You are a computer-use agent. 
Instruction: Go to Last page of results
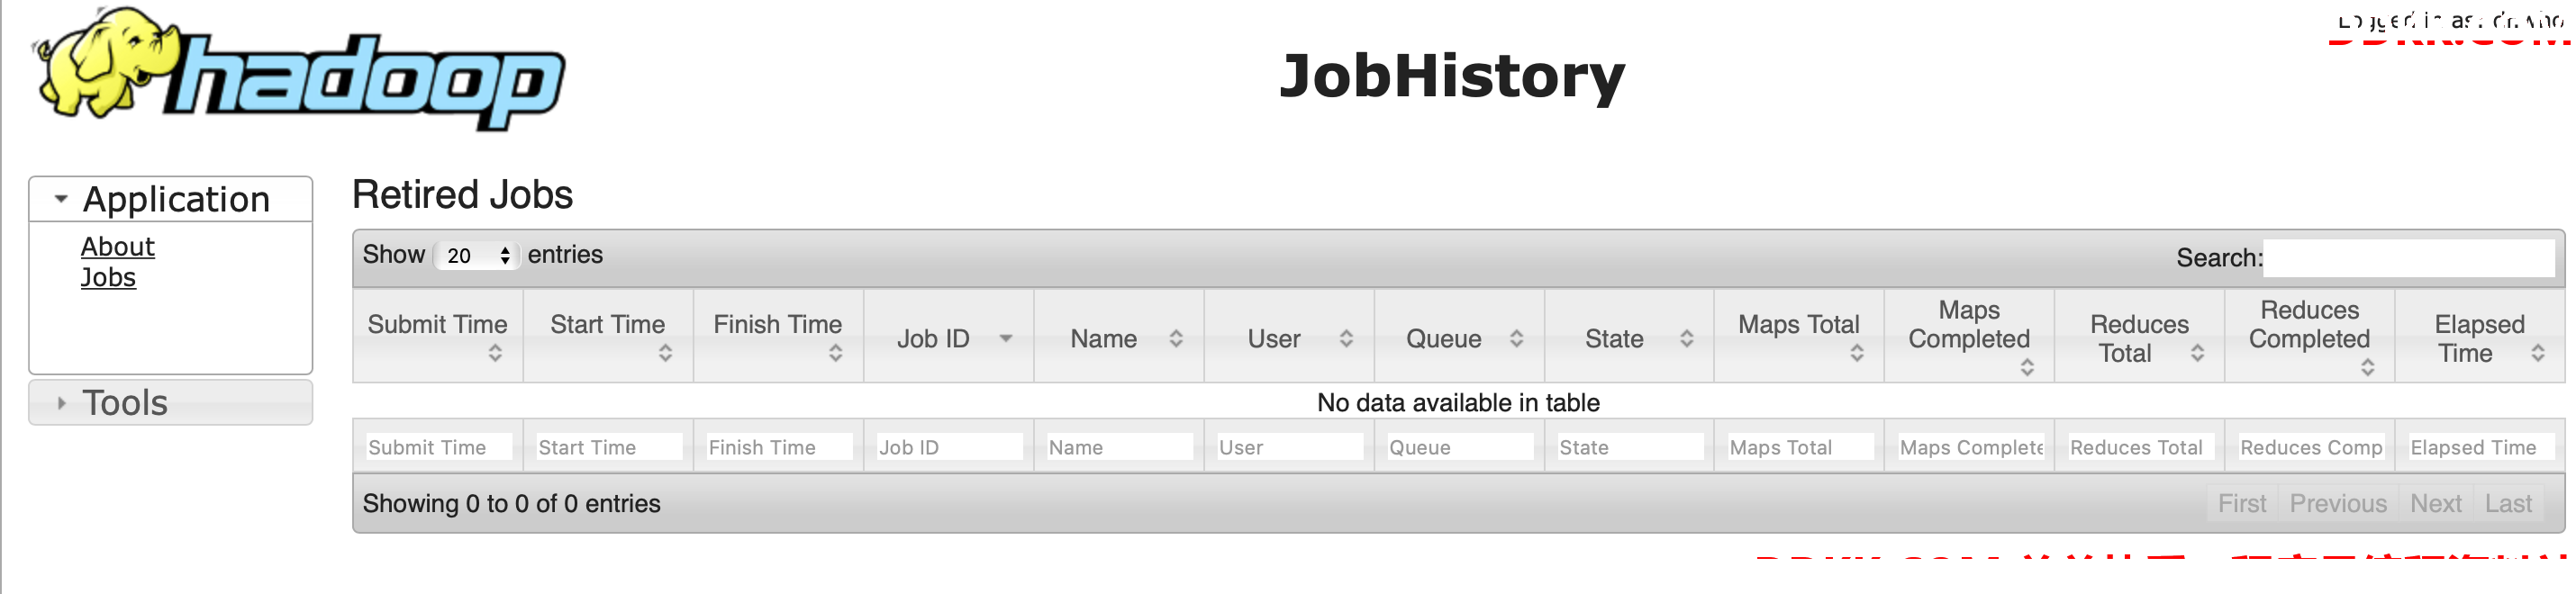(x=2508, y=504)
